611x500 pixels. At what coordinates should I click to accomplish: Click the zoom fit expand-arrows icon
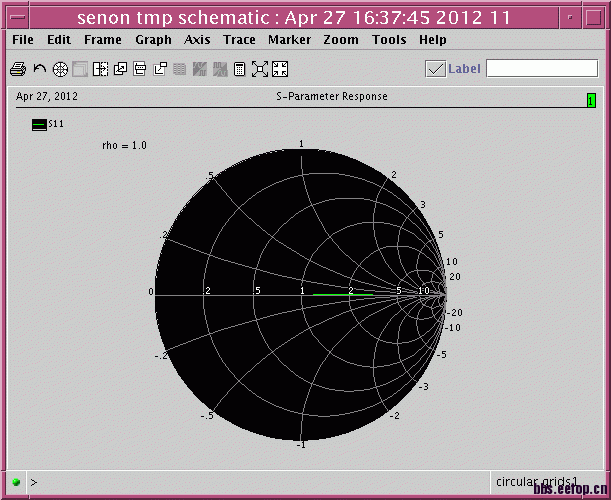pos(260,69)
